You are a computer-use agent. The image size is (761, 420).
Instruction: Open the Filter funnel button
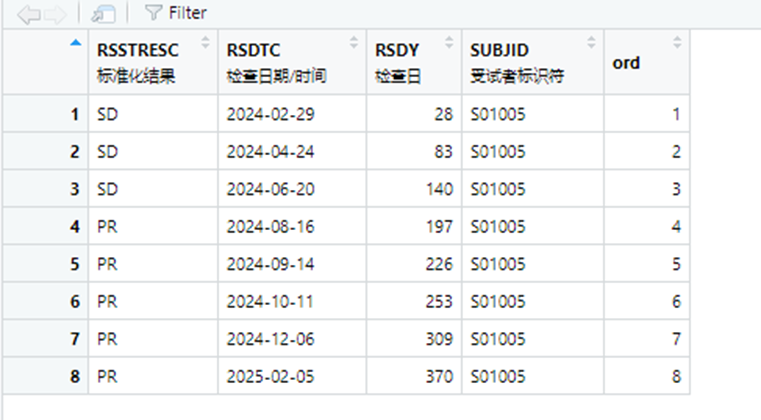175,13
